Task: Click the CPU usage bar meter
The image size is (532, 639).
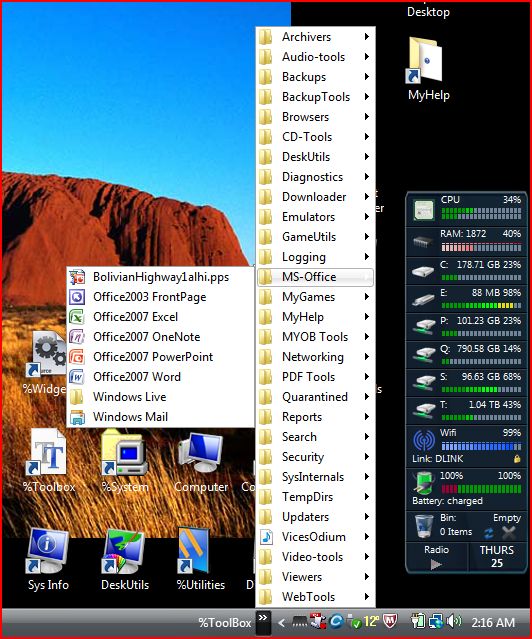Action: [x=481, y=213]
